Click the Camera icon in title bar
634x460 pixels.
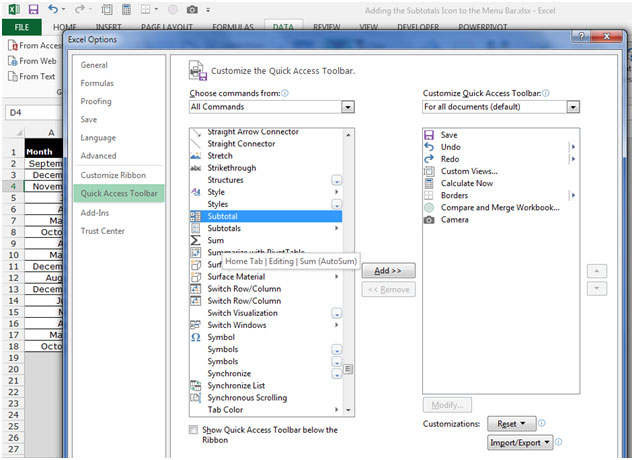click(x=192, y=9)
